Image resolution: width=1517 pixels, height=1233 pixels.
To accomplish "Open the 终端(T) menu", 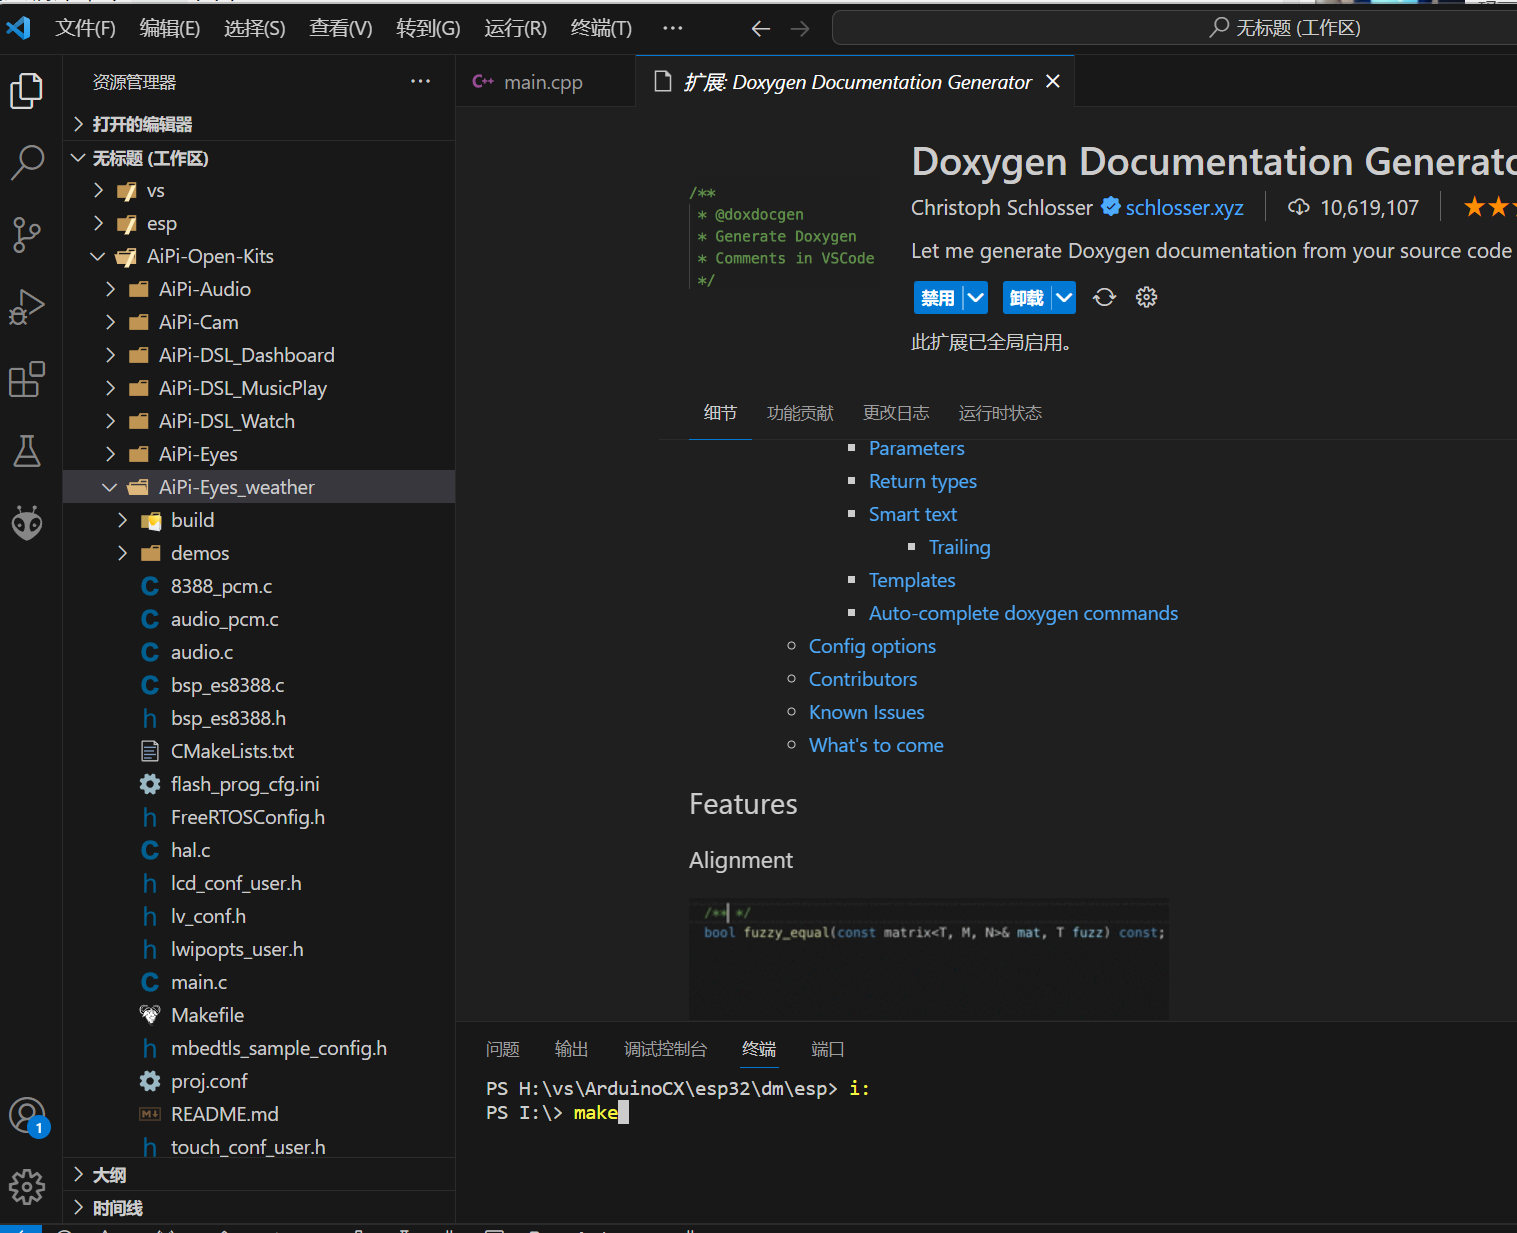I will tap(601, 28).
